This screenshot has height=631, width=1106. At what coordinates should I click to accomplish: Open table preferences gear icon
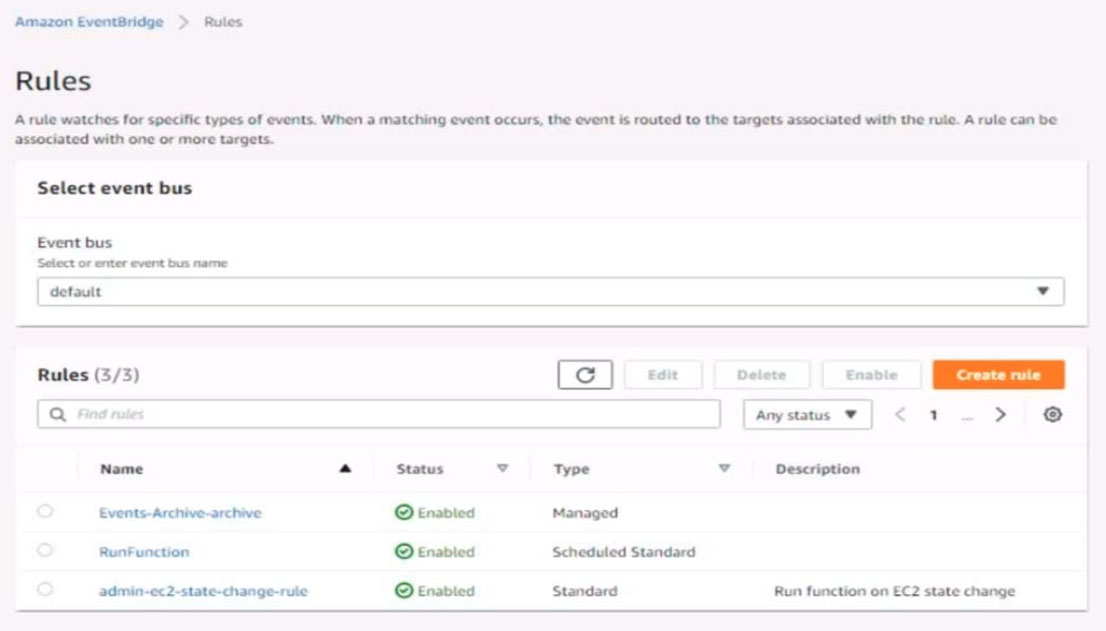click(x=1052, y=415)
